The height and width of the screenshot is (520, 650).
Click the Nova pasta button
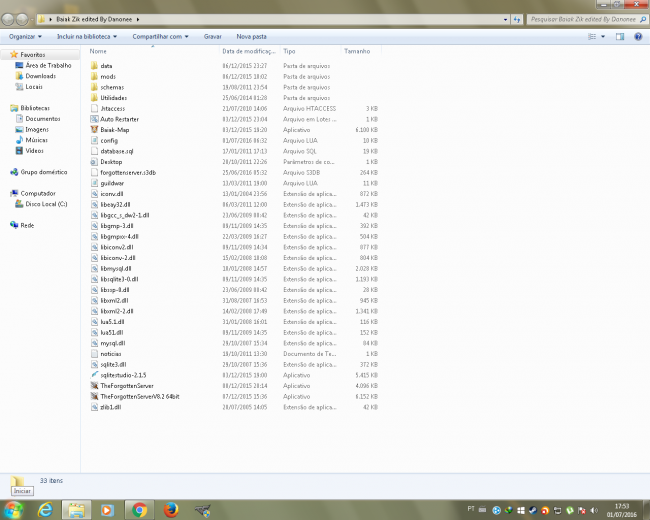coord(252,36)
